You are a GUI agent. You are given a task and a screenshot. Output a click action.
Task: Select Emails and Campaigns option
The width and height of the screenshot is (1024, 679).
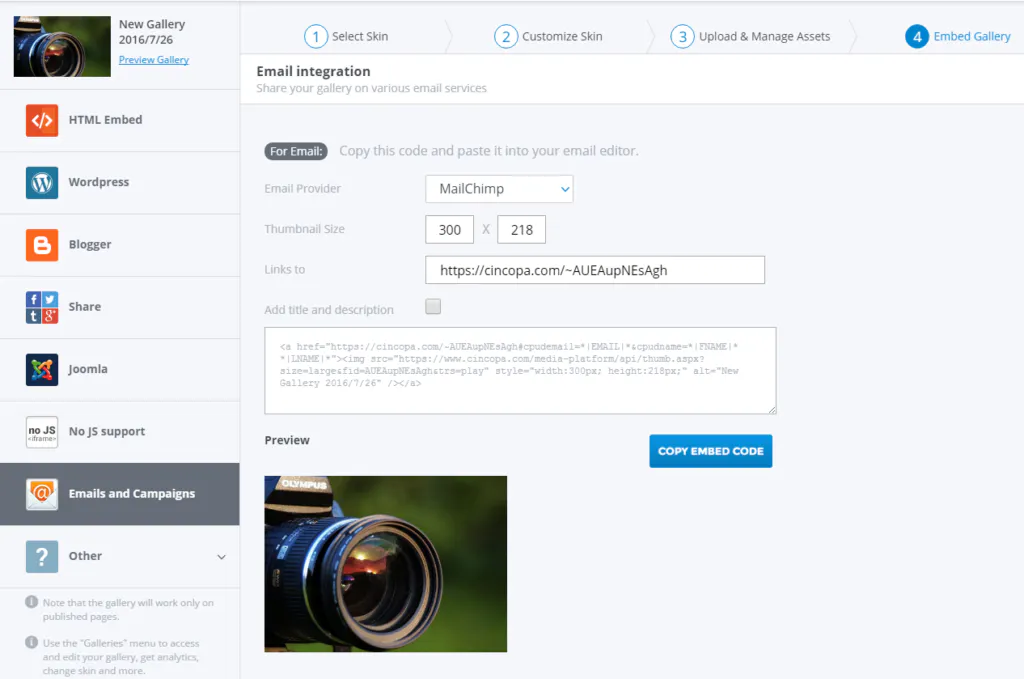tap(120, 494)
